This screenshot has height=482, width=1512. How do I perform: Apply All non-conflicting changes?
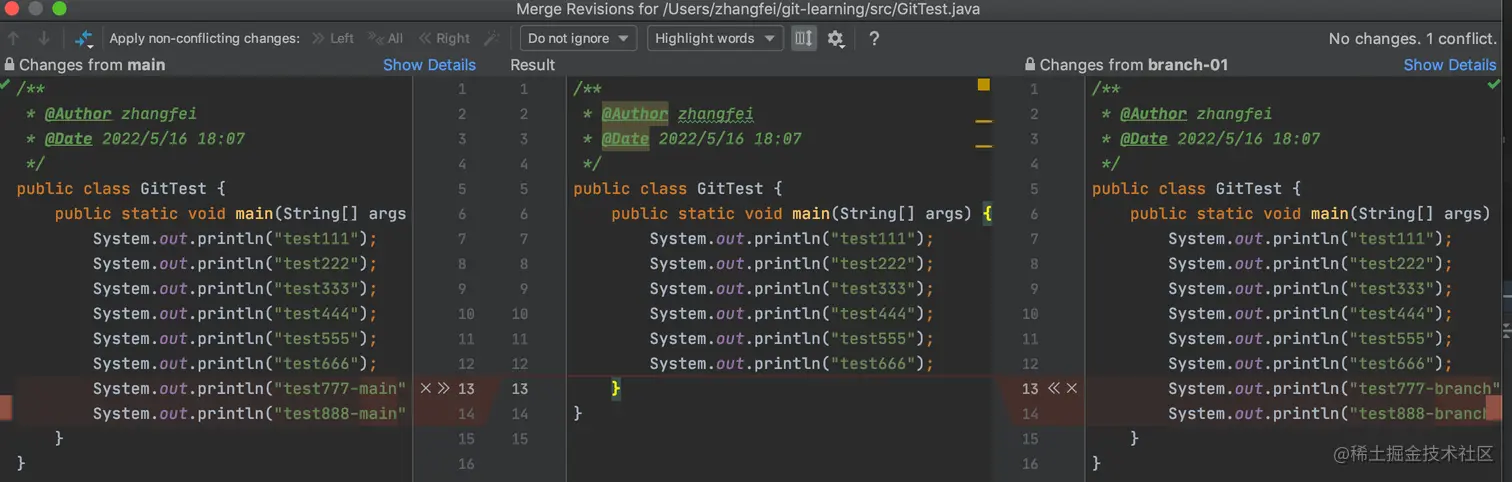point(386,38)
